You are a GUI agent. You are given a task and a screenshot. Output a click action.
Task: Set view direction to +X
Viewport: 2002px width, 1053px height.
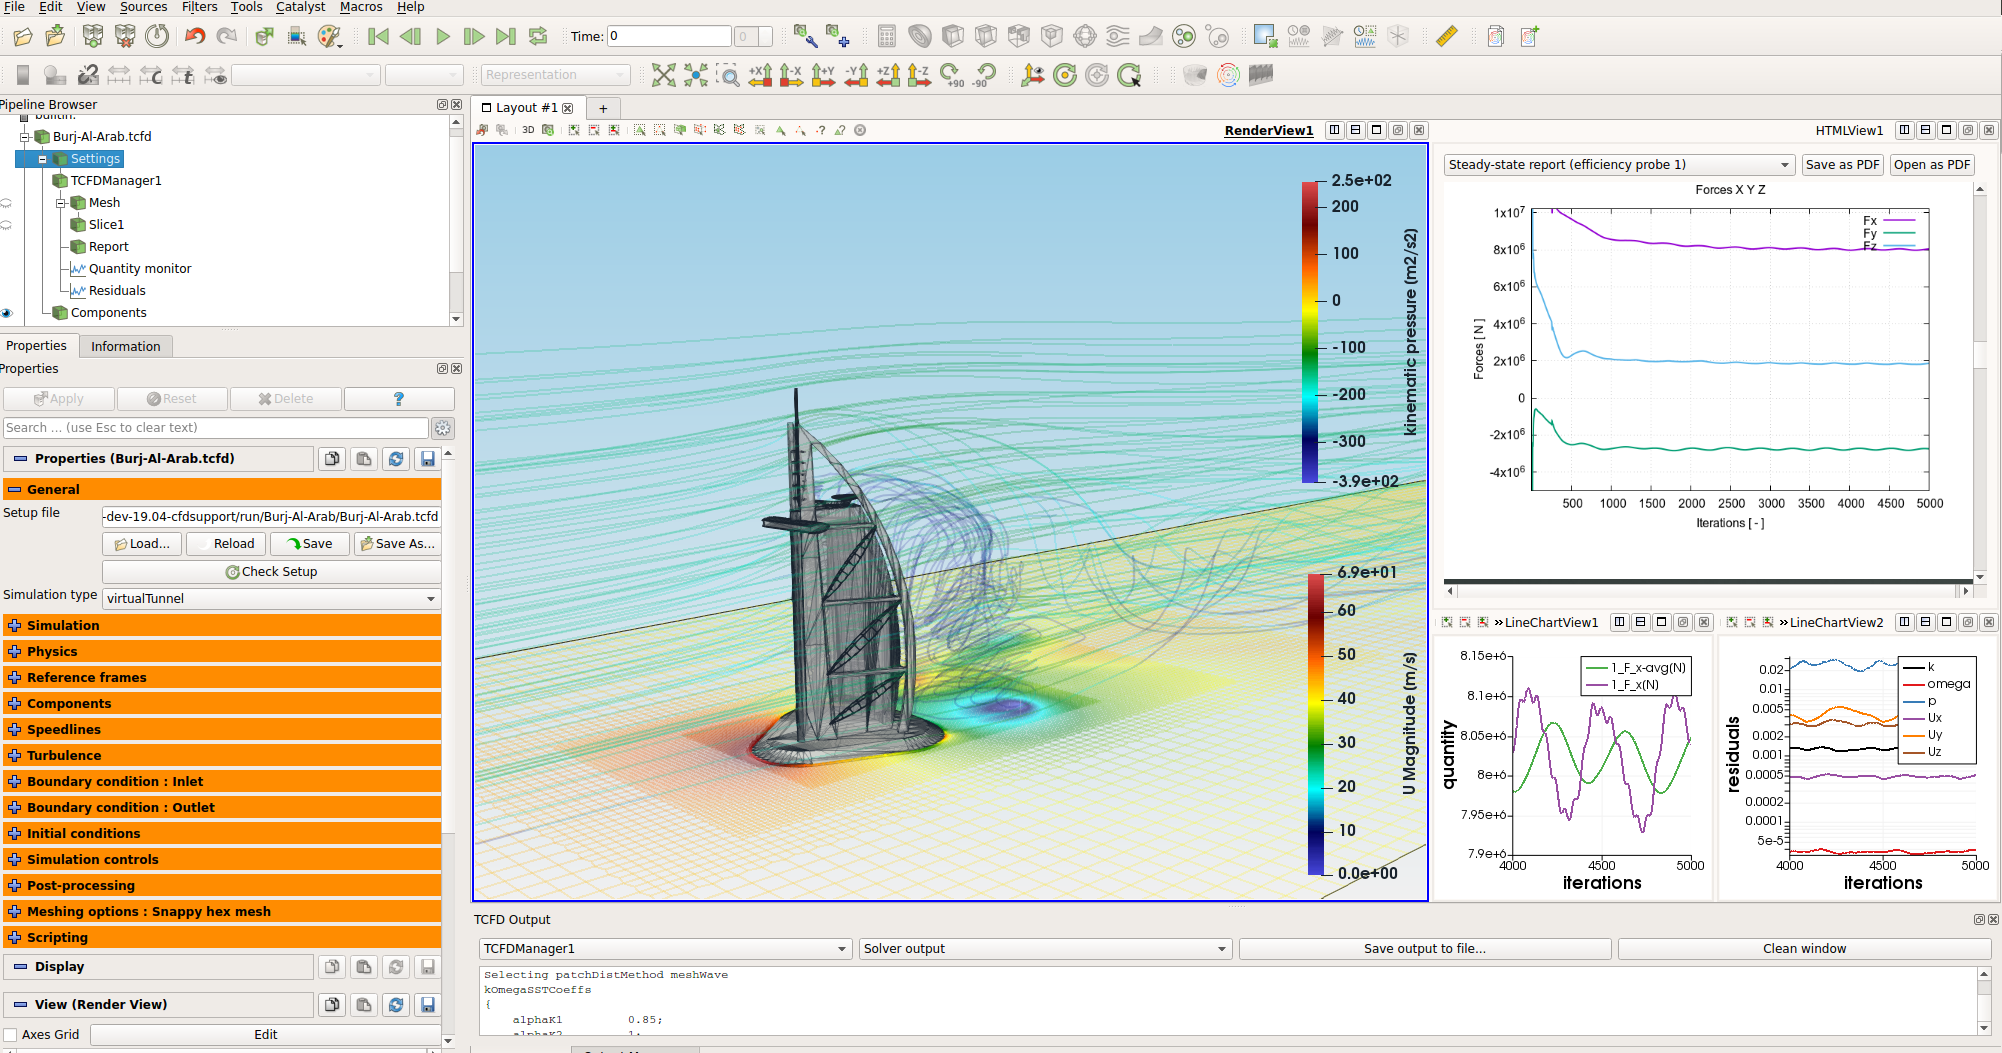tap(760, 75)
